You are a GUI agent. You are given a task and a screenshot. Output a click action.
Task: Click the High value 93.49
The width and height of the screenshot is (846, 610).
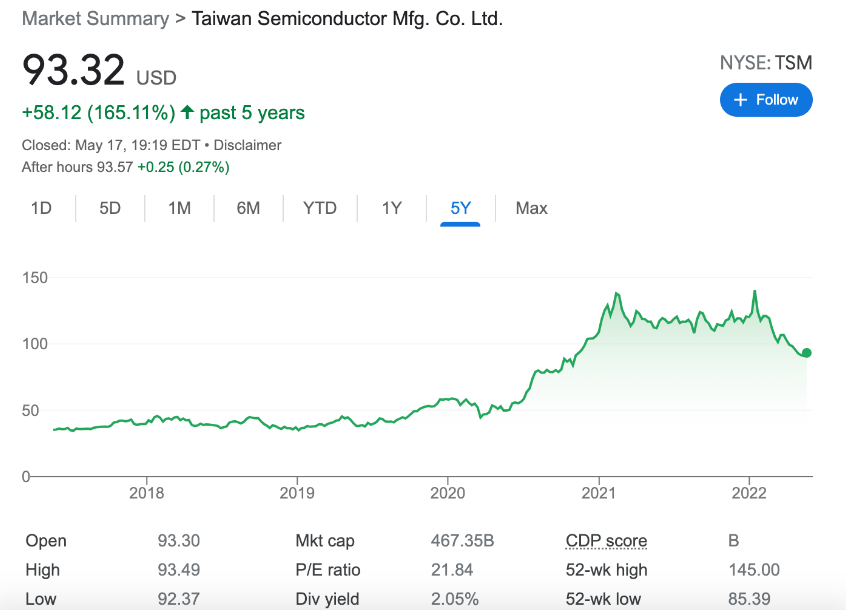[x=179, y=570]
